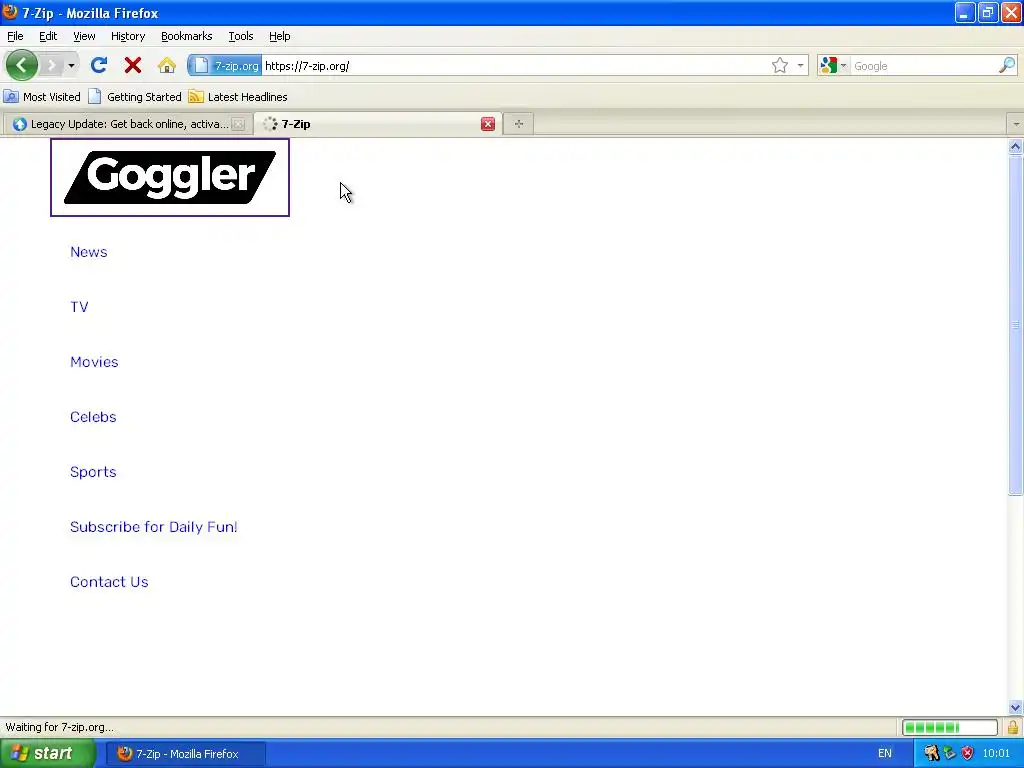Open the Tools menu

point(241,36)
